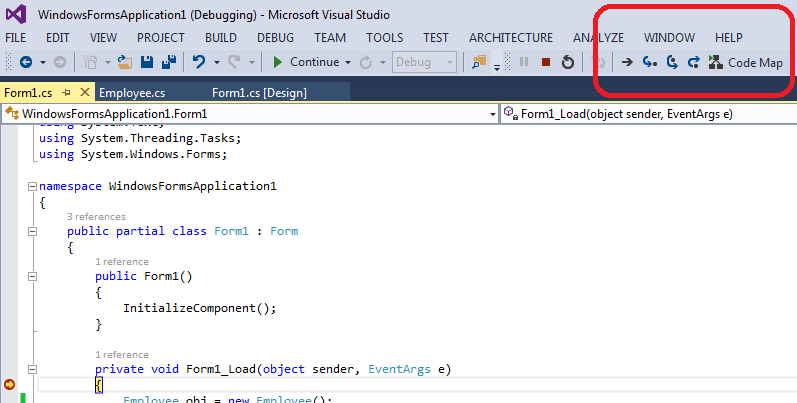Close the Form1.cs tab
The height and width of the screenshot is (403, 797).
point(85,92)
